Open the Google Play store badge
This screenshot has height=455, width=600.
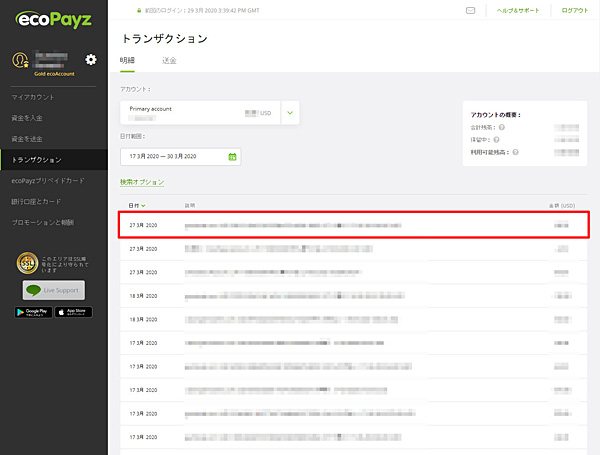click(x=33, y=312)
